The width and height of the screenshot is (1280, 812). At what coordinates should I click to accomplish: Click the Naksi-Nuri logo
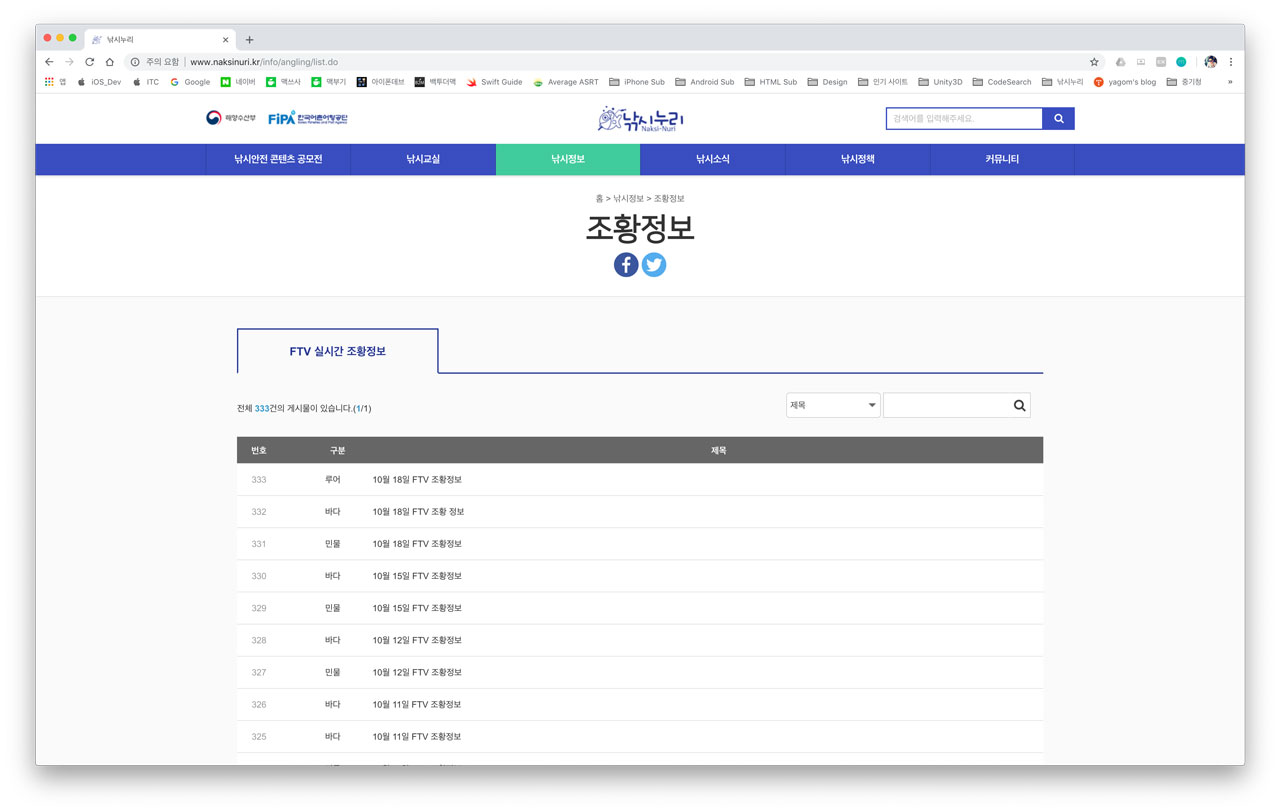click(x=640, y=119)
